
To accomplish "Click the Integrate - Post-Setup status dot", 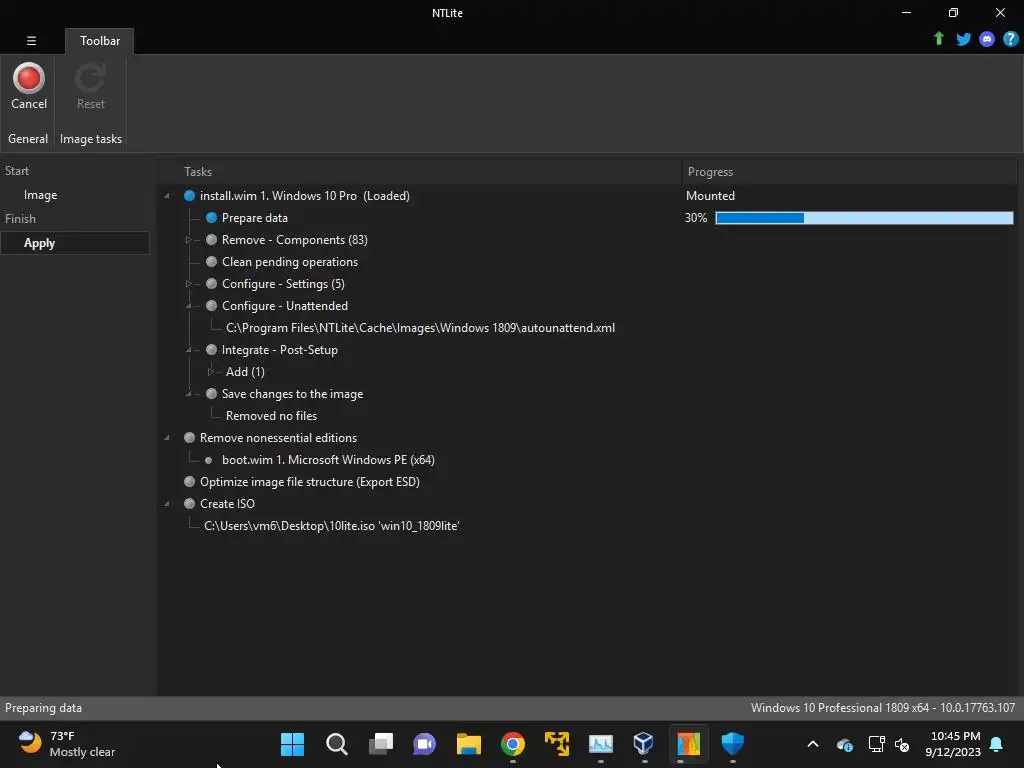I will tap(211, 349).
